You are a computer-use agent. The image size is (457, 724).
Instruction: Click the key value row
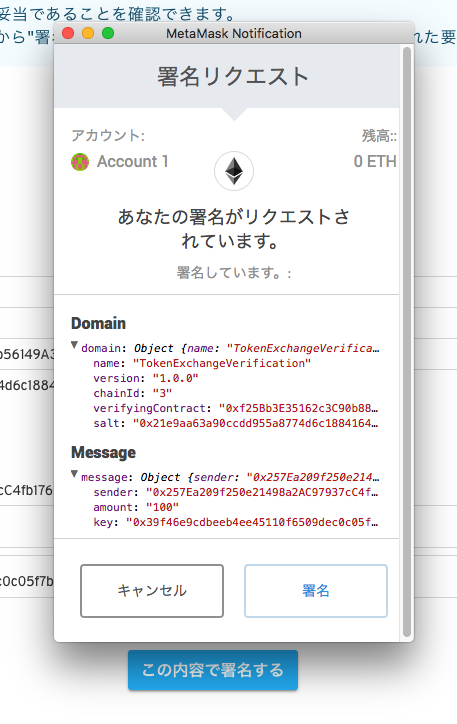point(235,522)
